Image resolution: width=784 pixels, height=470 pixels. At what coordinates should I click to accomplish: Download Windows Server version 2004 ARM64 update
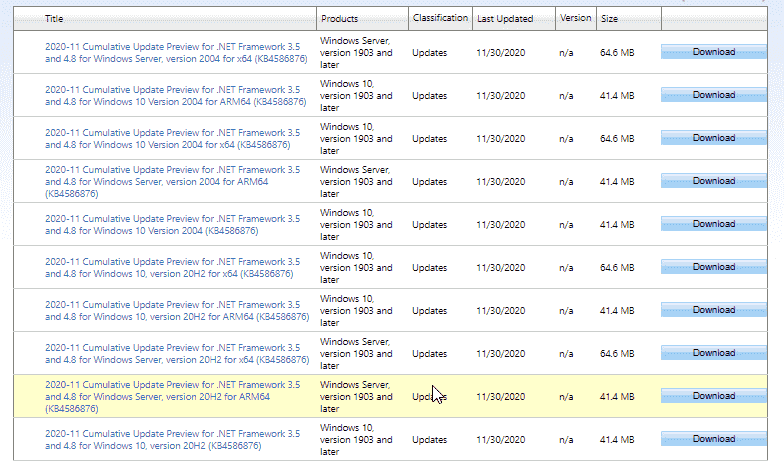(x=713, y=181)
